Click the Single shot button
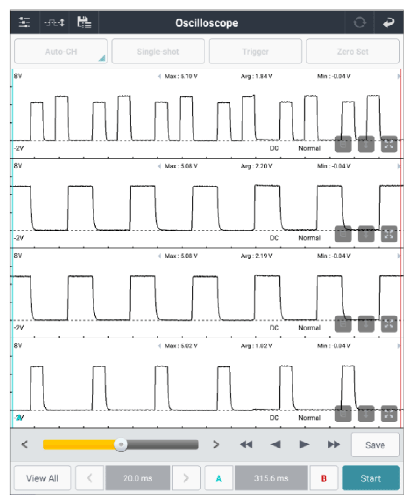This screenshot has height=504, width=413. pos(158,51)
